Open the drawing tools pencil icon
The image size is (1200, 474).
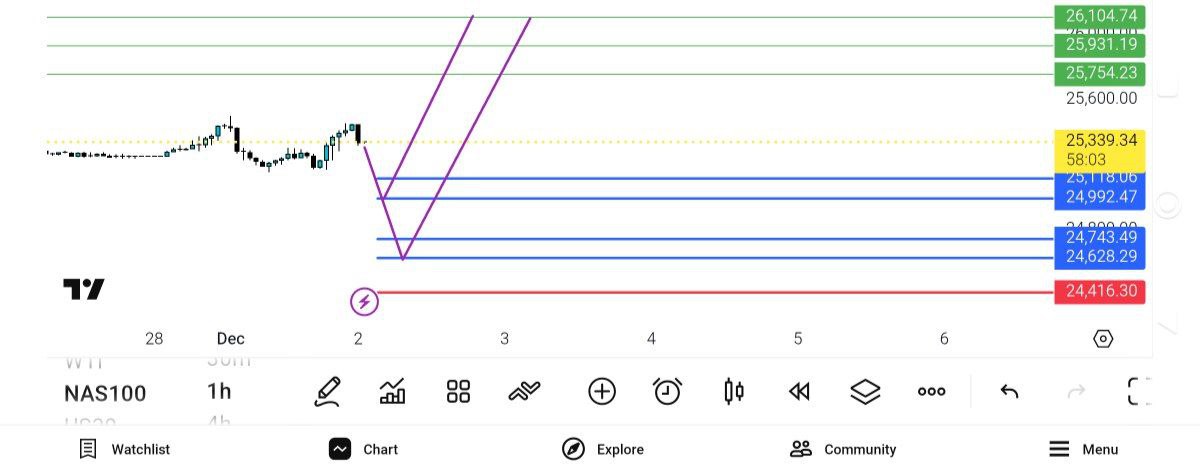tap(328, 392)
